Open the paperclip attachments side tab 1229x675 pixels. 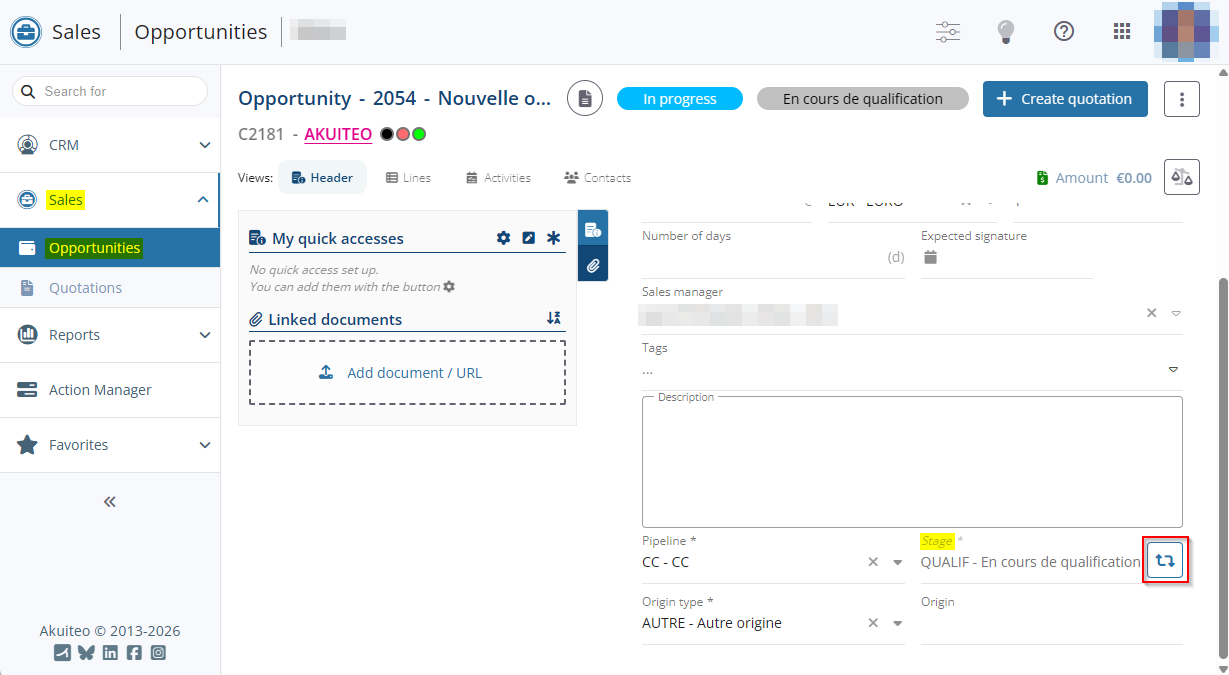pos(593,265)
